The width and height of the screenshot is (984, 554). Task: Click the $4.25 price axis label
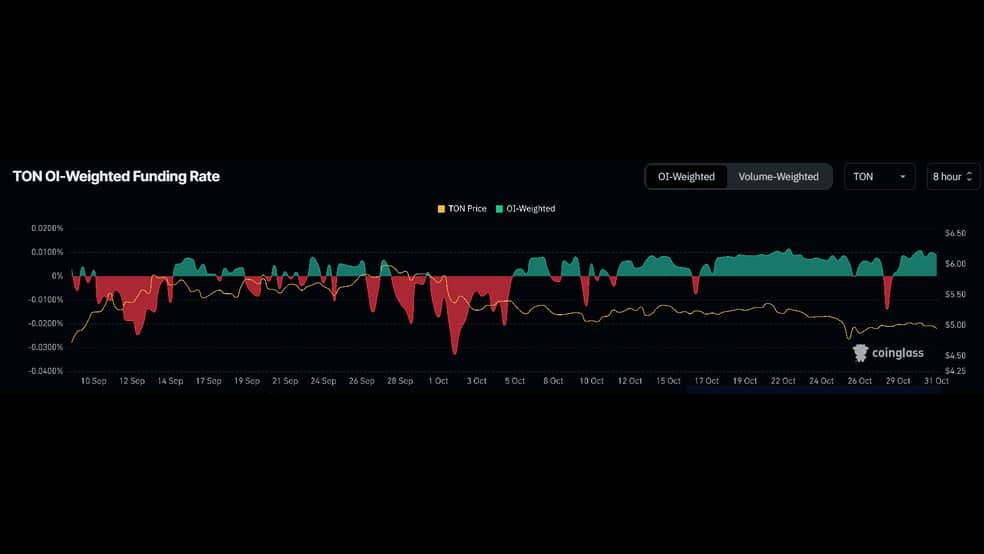click(x=955, y=371)
